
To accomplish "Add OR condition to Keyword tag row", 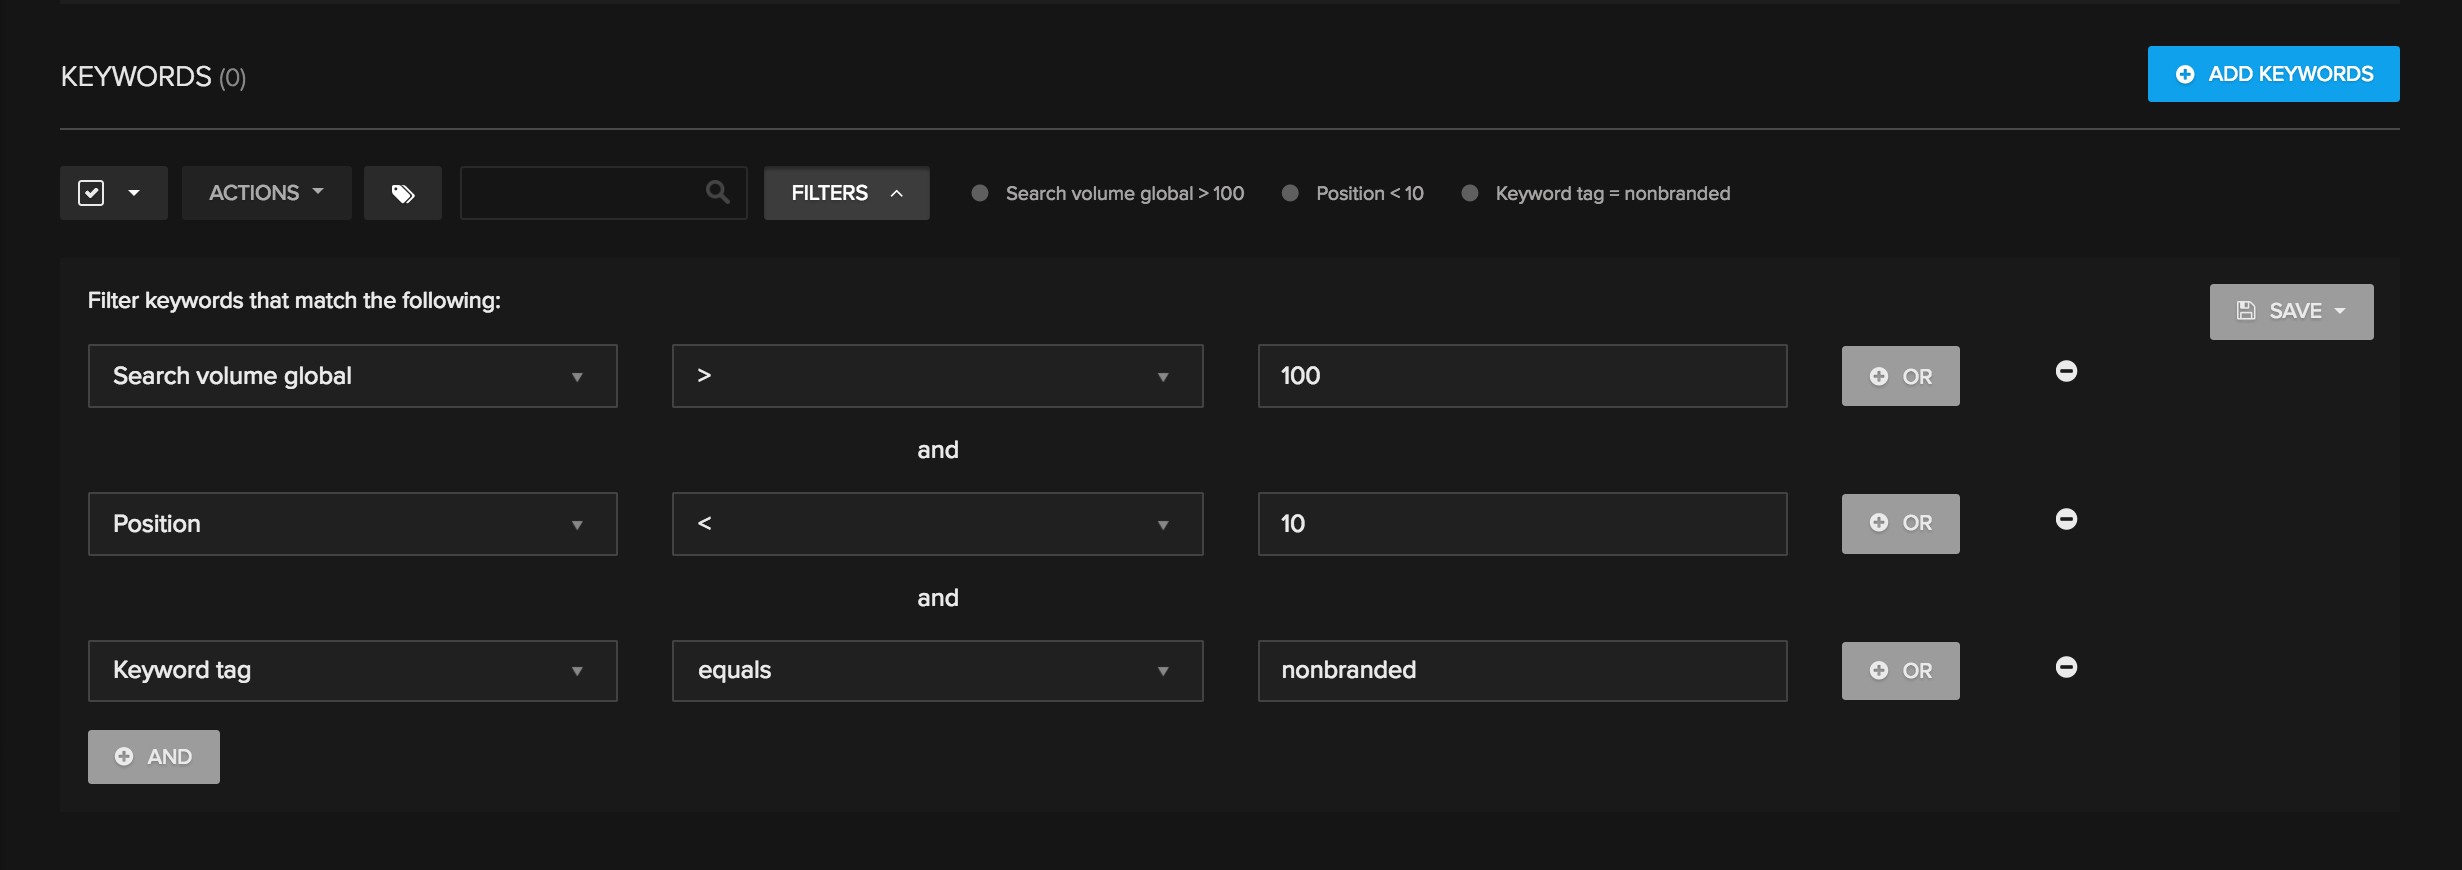I will point(1900,670).
